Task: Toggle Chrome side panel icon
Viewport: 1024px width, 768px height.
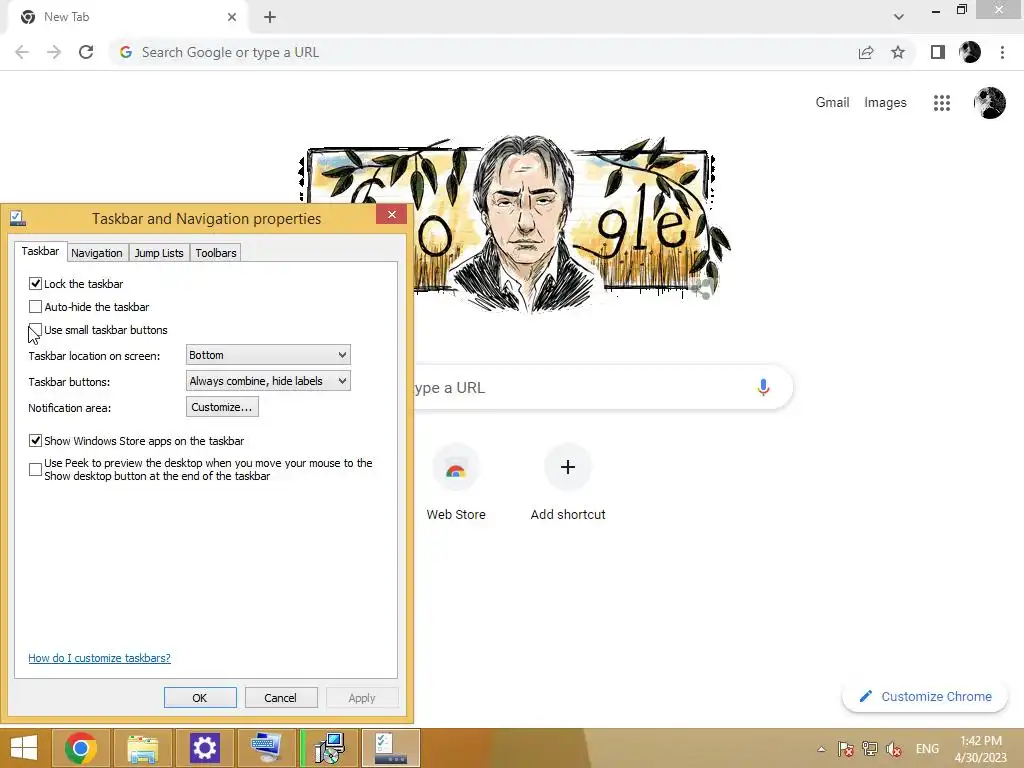Action: (x=938, y=52)
